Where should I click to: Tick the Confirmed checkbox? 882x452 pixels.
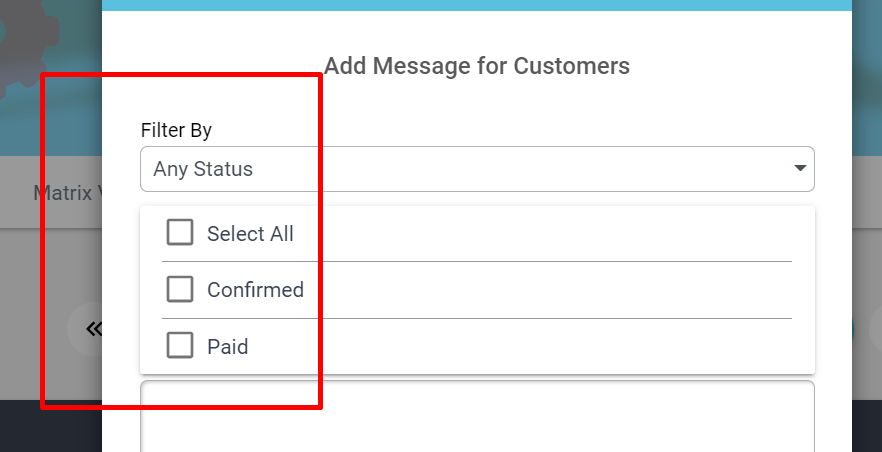pos(180,289)
